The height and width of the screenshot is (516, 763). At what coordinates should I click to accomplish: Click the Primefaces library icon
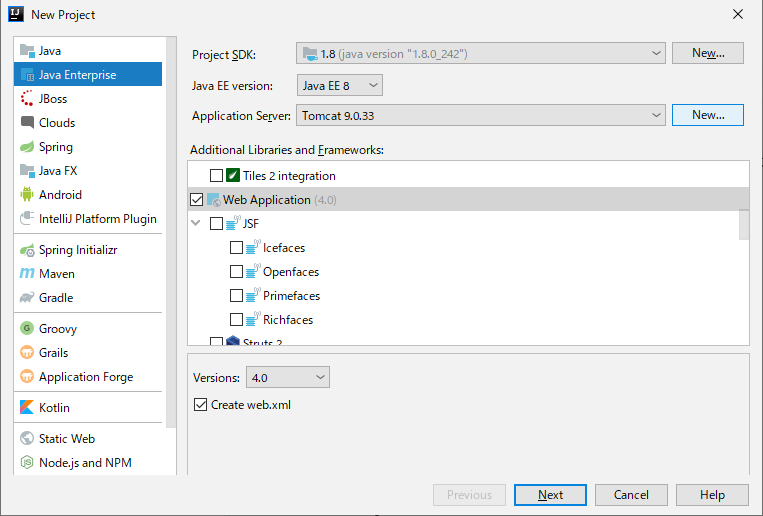pos(253,295)
